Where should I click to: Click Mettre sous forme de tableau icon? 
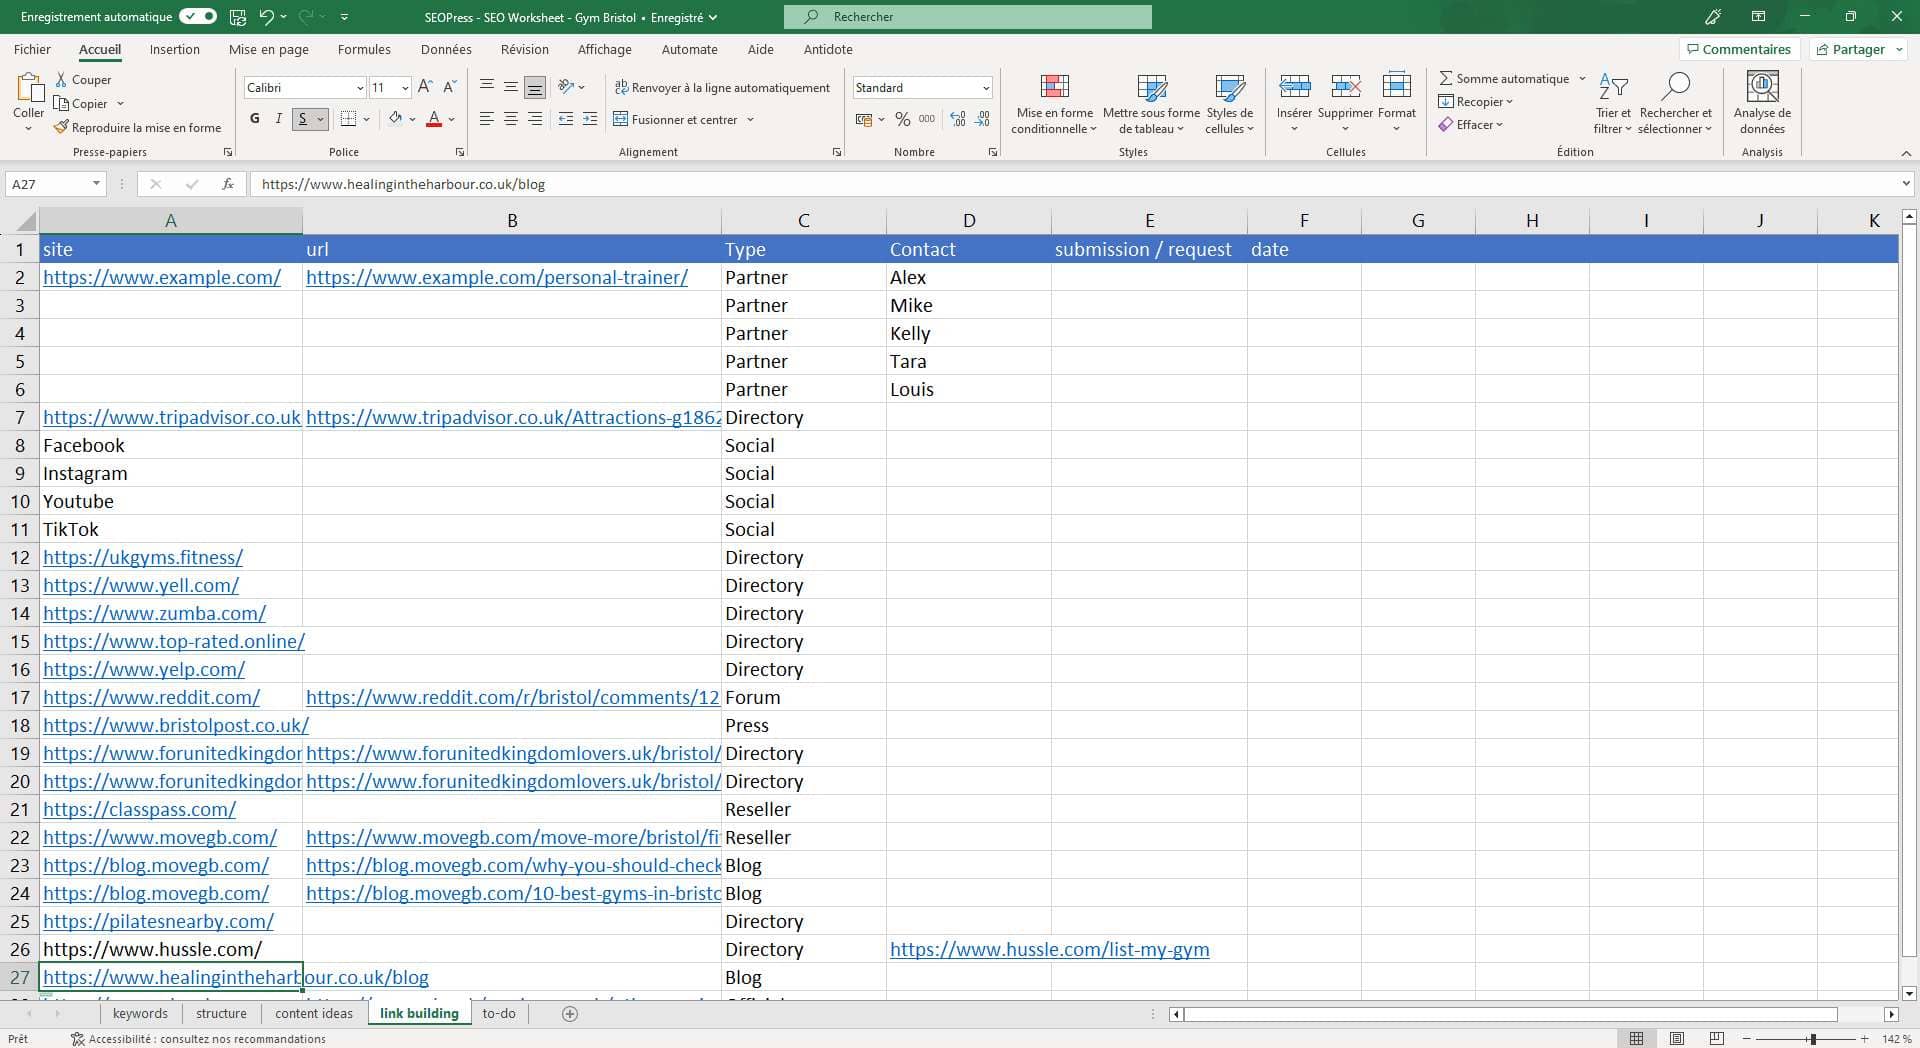point(1152,87)
